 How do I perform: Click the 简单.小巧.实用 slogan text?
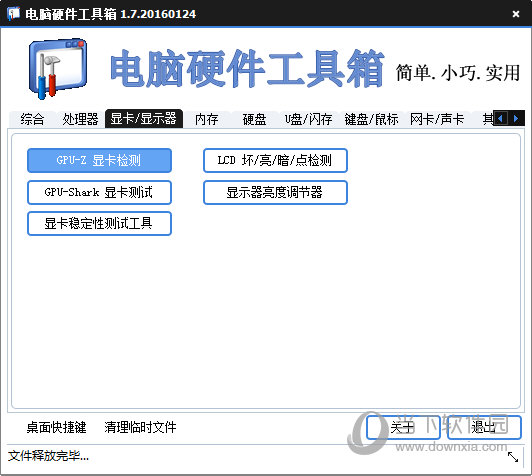point(458,73)
